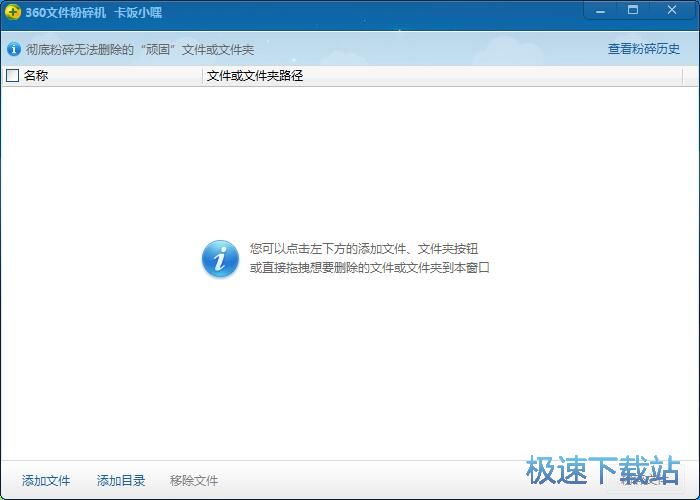This screenshot has height=500, width=700.
Task: Click the hint text 您可以点击左下方的添加文件、文件夹按钮
Action: (x=364, y=249)
